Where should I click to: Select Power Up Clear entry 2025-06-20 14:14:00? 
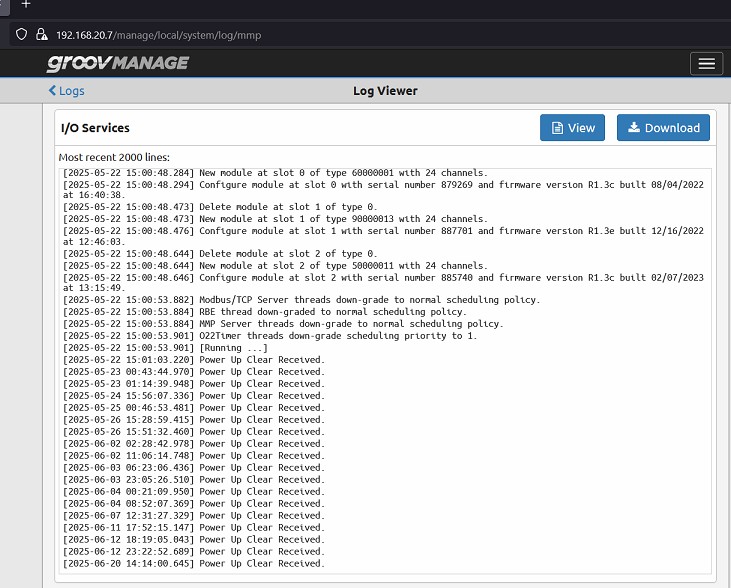point(193,564)
